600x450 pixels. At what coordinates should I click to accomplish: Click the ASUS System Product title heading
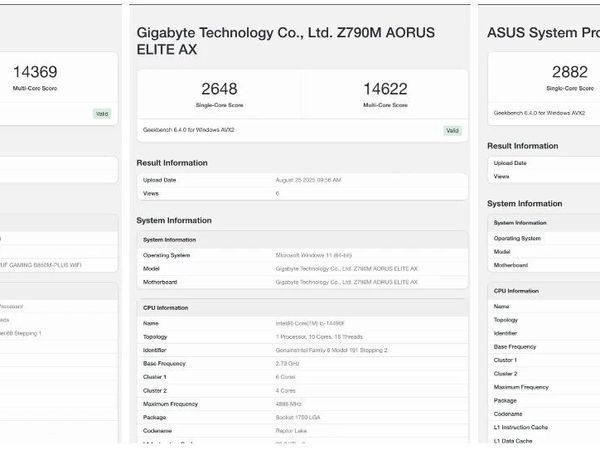[x=543, y=33]
